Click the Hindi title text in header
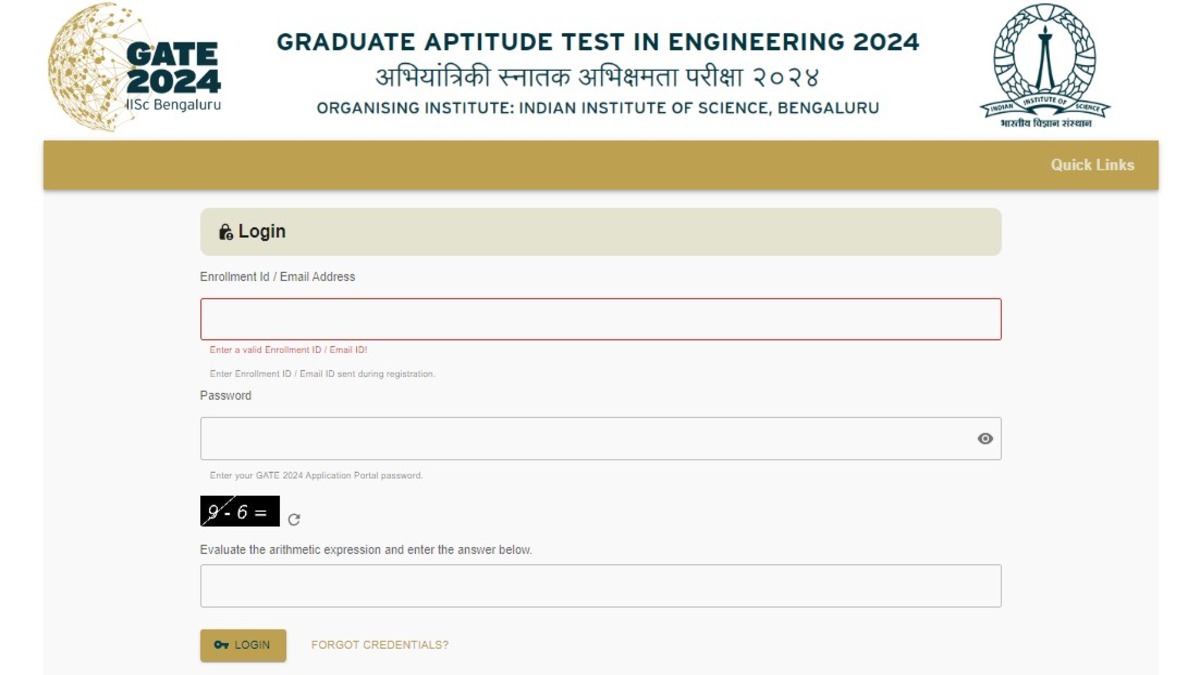This screenshot has width=1200, height=675. pyautogui.click(x=598, y=77)
